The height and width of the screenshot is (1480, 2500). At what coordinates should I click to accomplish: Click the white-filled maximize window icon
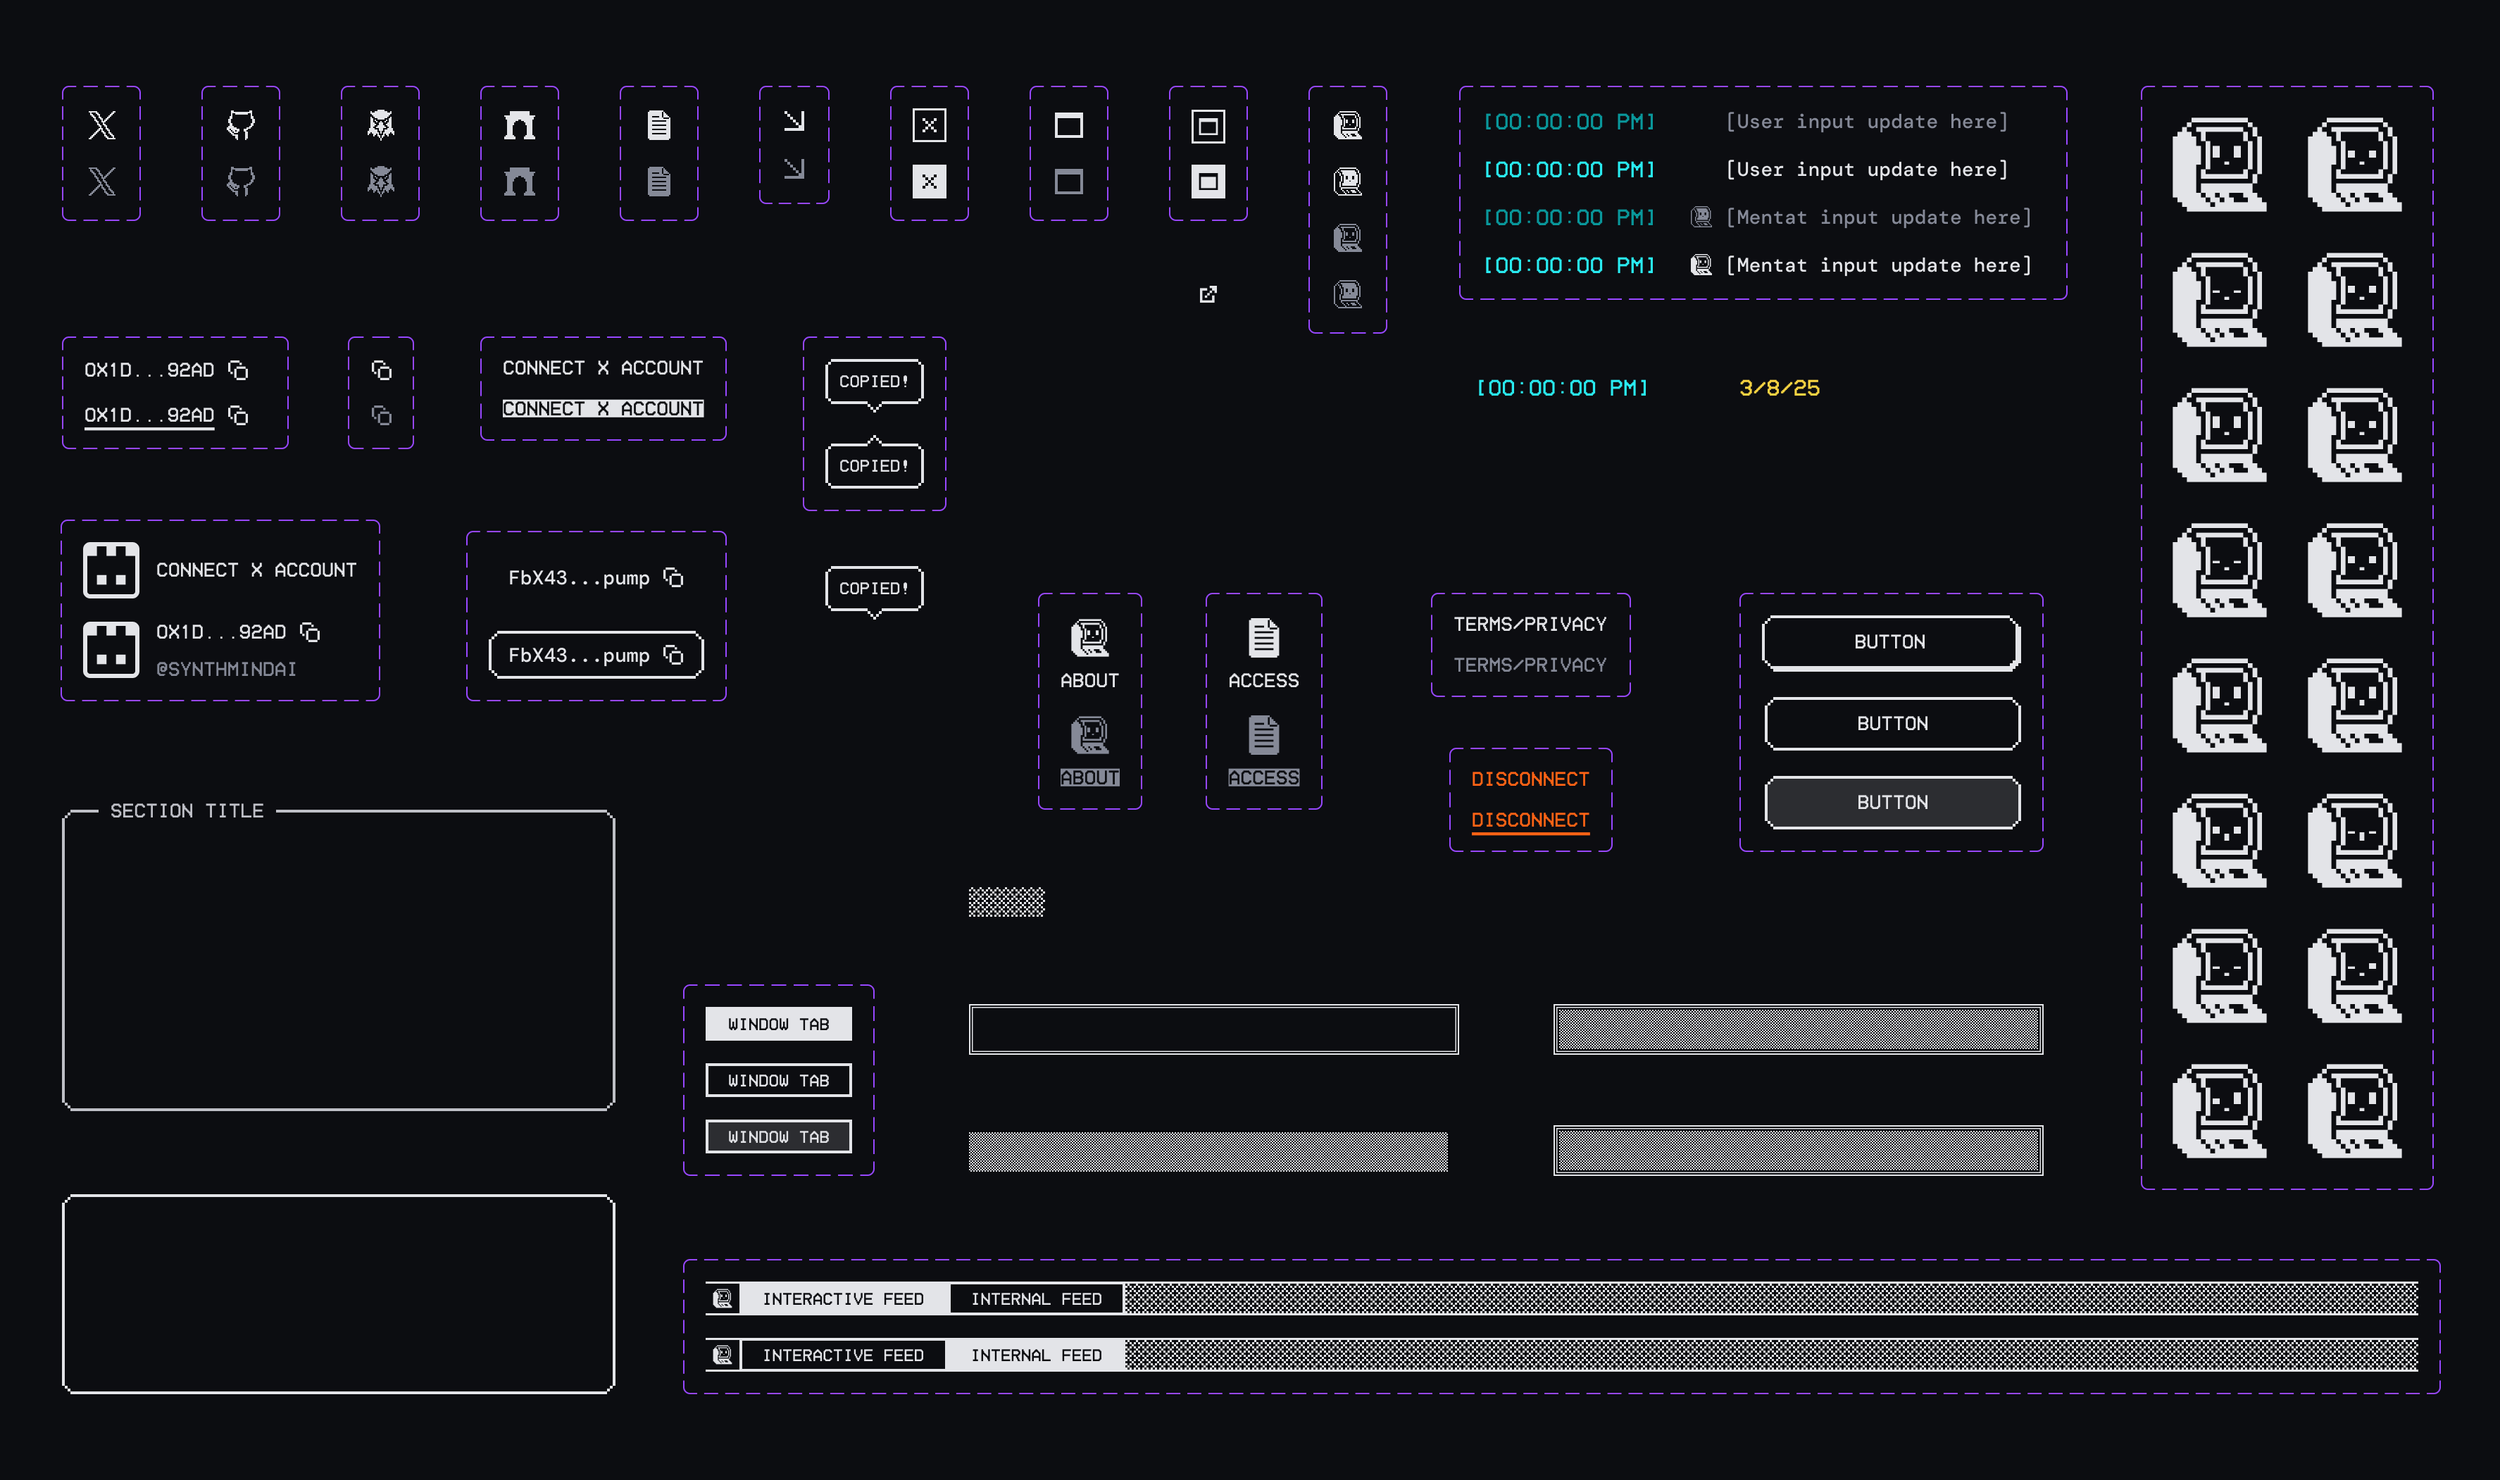(1207, 181)
